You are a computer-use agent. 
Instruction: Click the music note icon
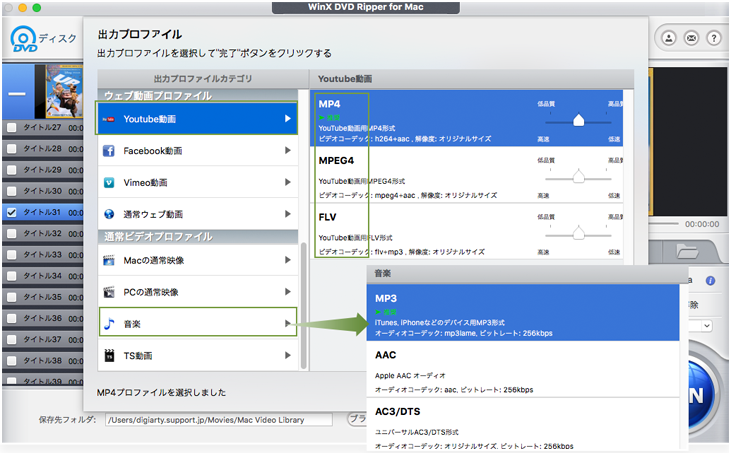(109, 324)
